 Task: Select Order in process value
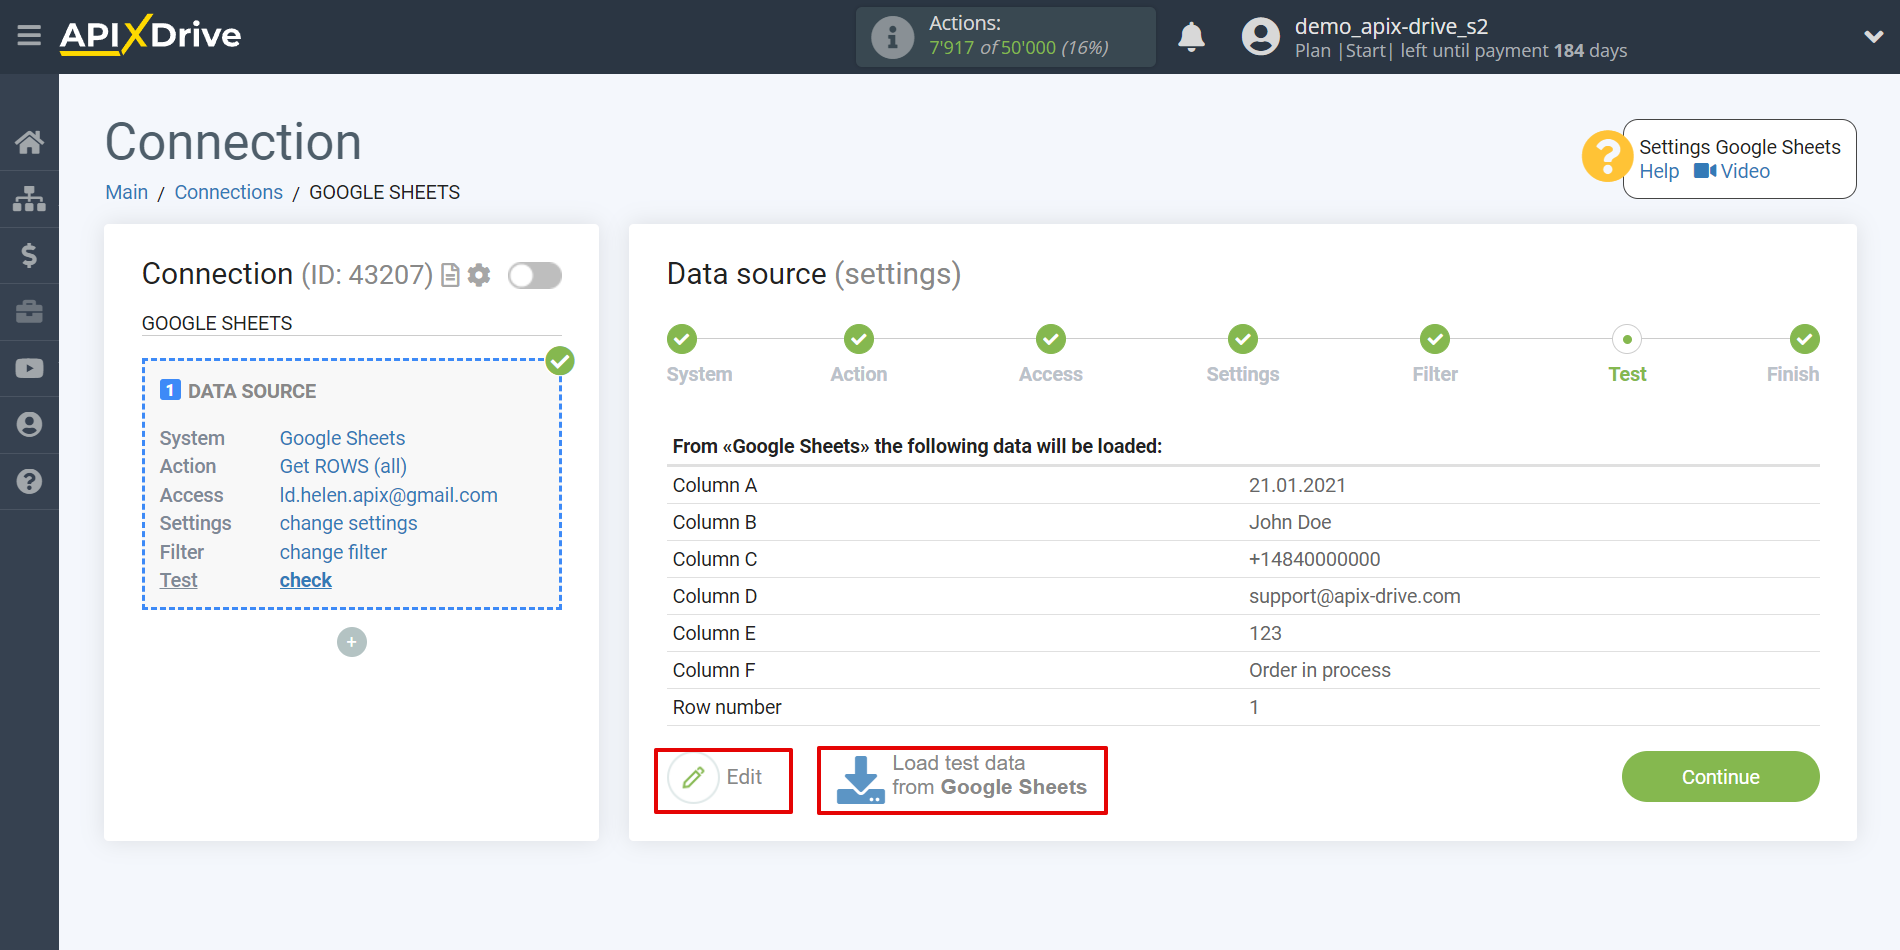tap(1319, 670)
